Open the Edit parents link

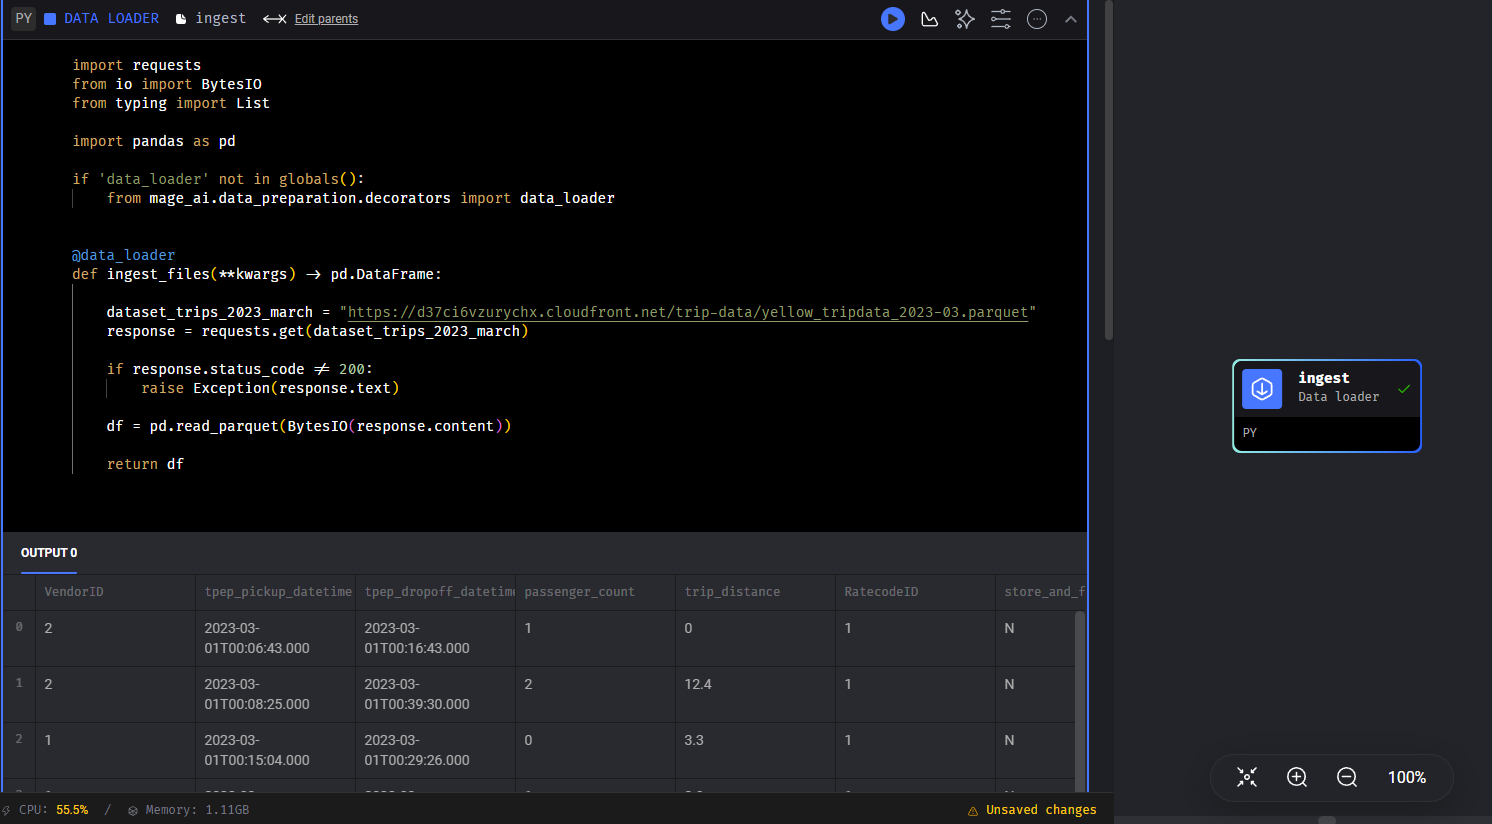pyautogui.click(x=326, y=19)
